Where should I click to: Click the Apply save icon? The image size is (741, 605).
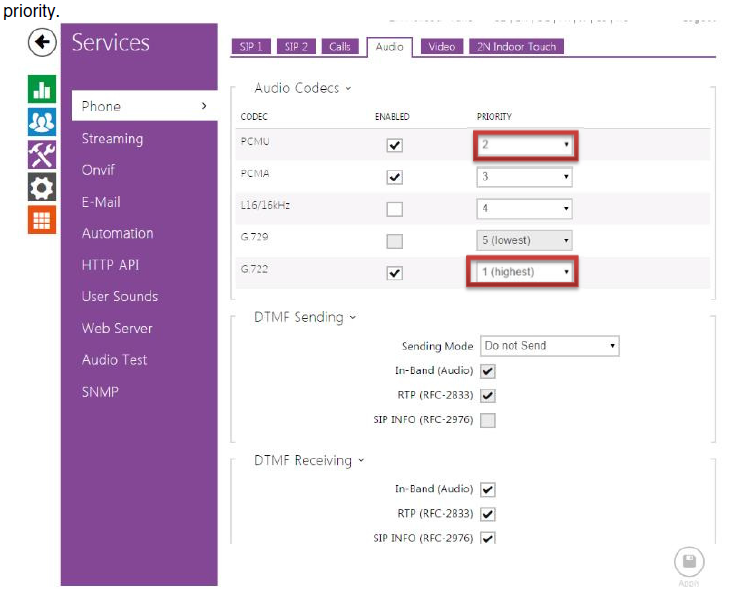[x=689, y=562]
